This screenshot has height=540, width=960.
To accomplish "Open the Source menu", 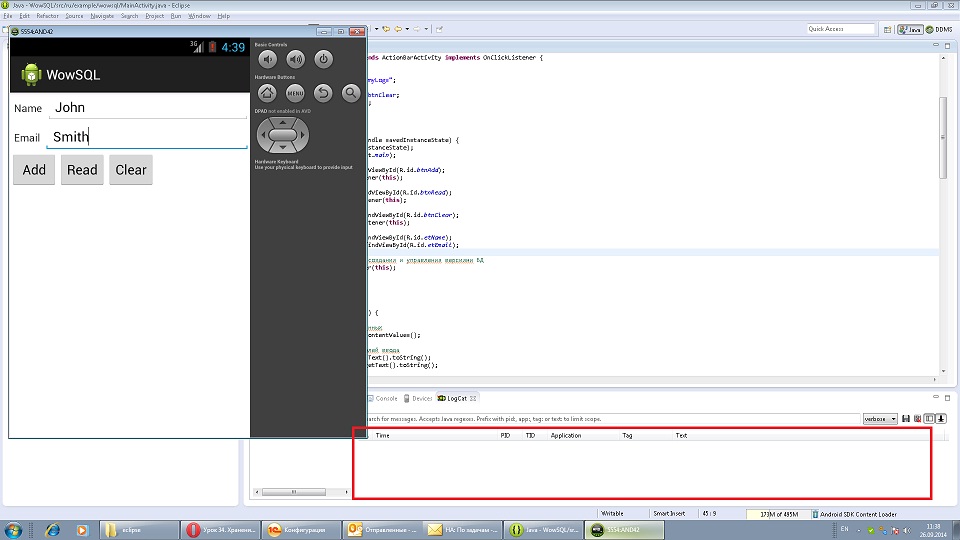I will point(74,16).
